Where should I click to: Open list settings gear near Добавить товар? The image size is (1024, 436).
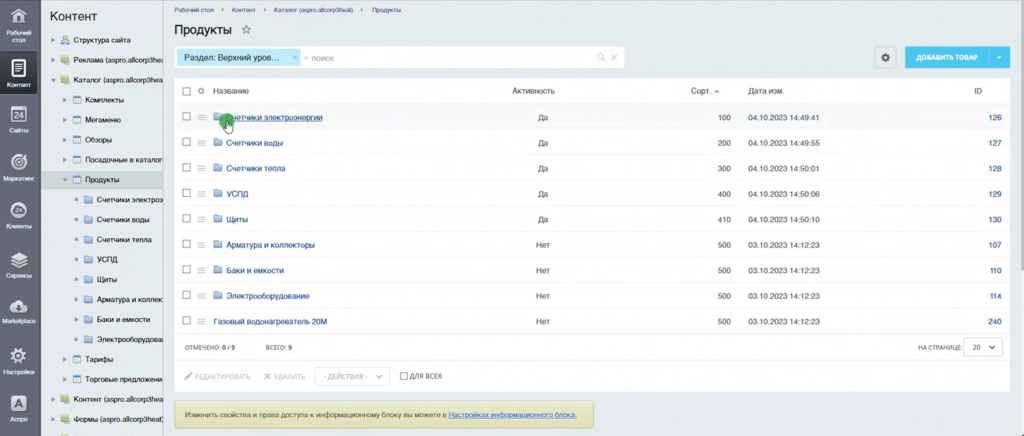point(886,57)
